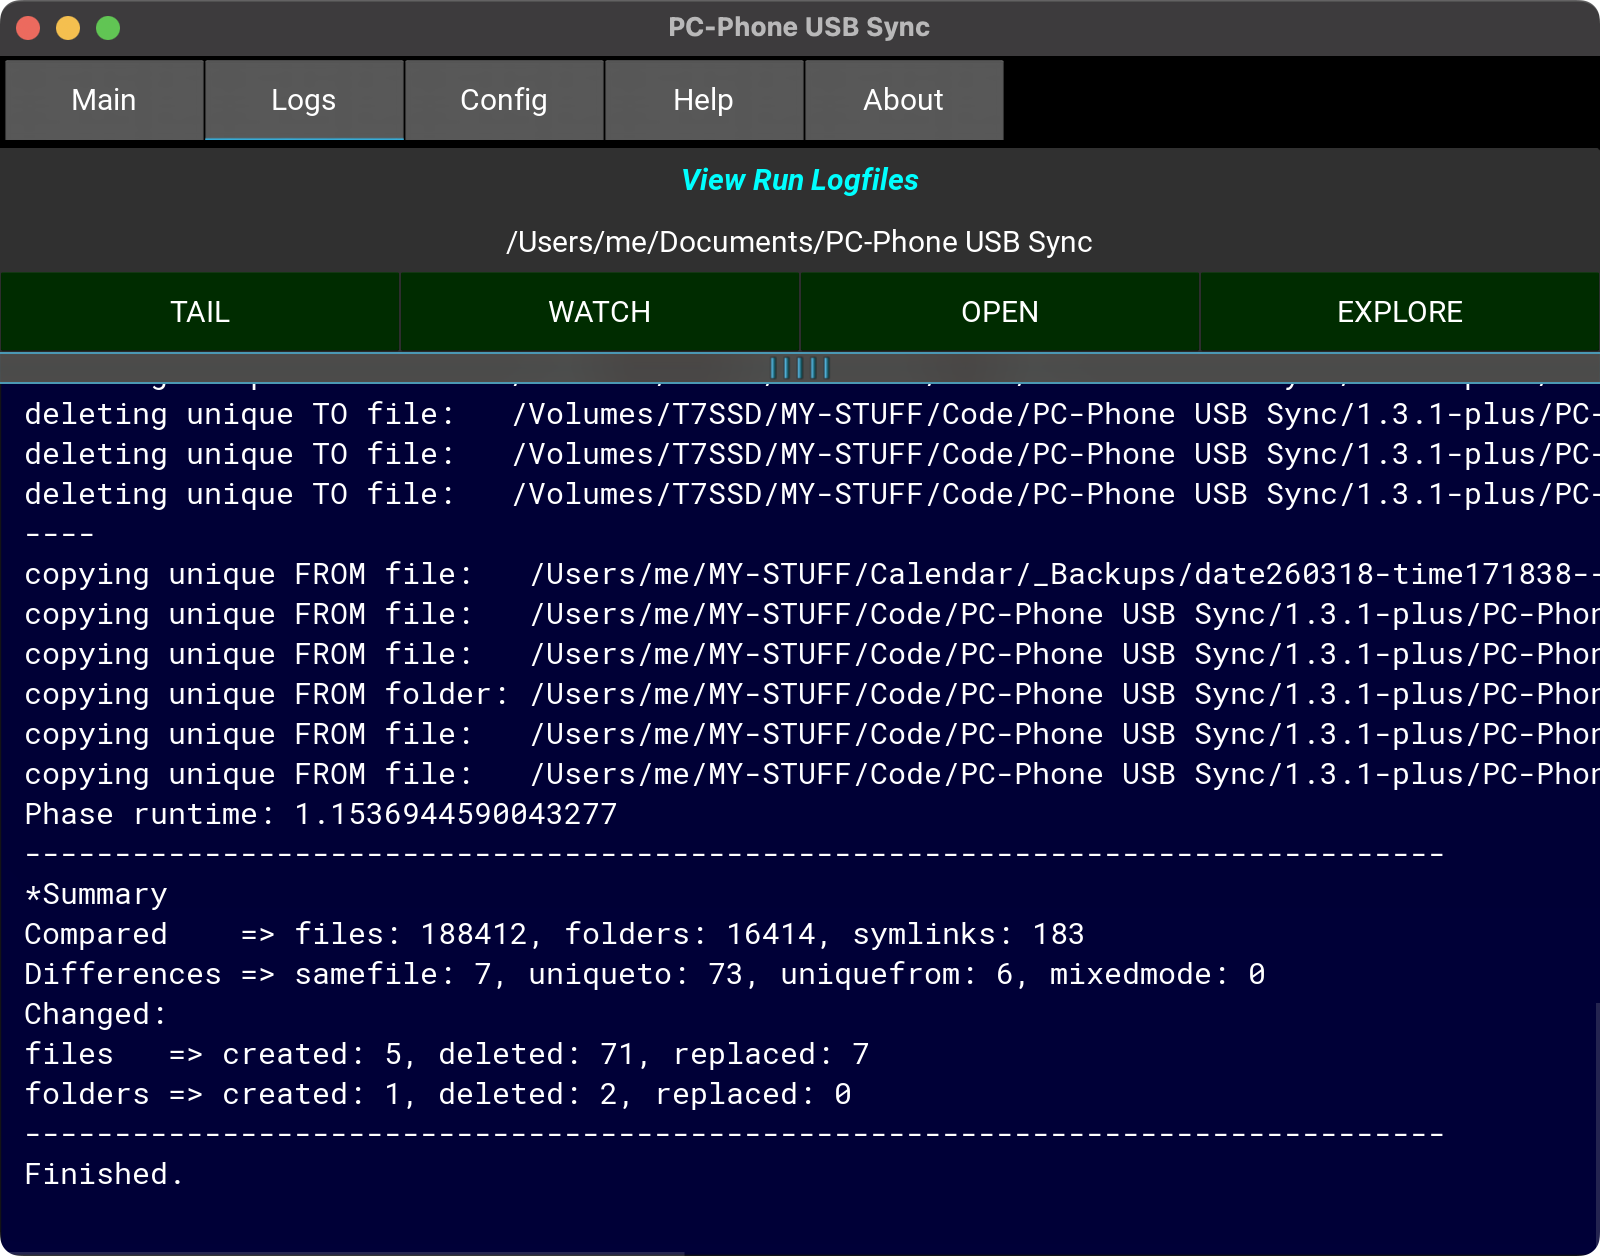Image resolution: width=1600 pixels, height=1256 pixels.
Task: Click the EXPLORE logs folder button
Action: 1399,312
